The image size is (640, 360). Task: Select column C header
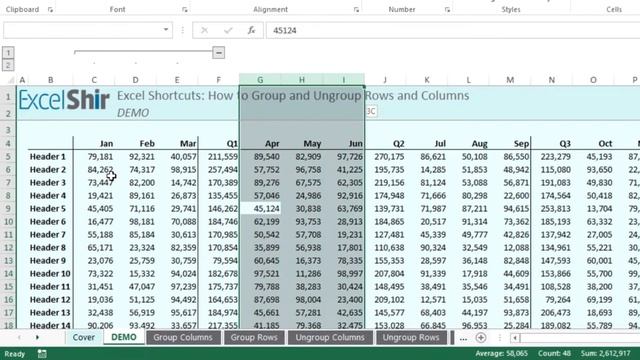94,80
